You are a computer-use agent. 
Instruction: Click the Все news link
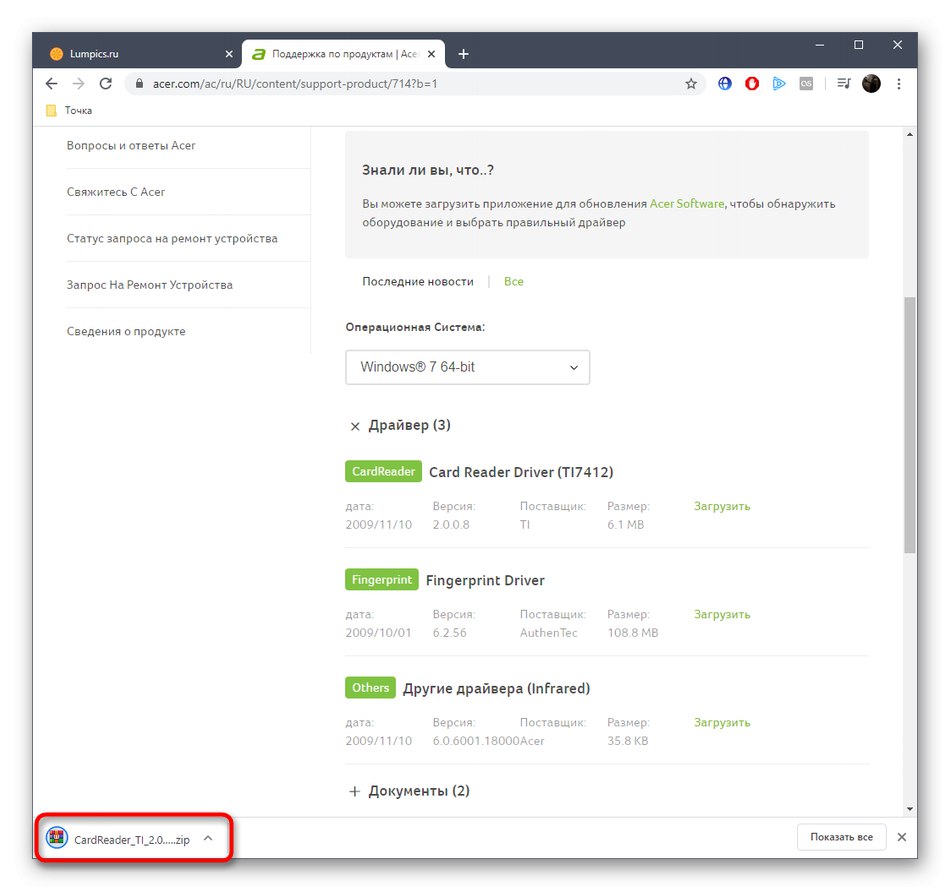point(513,281)
